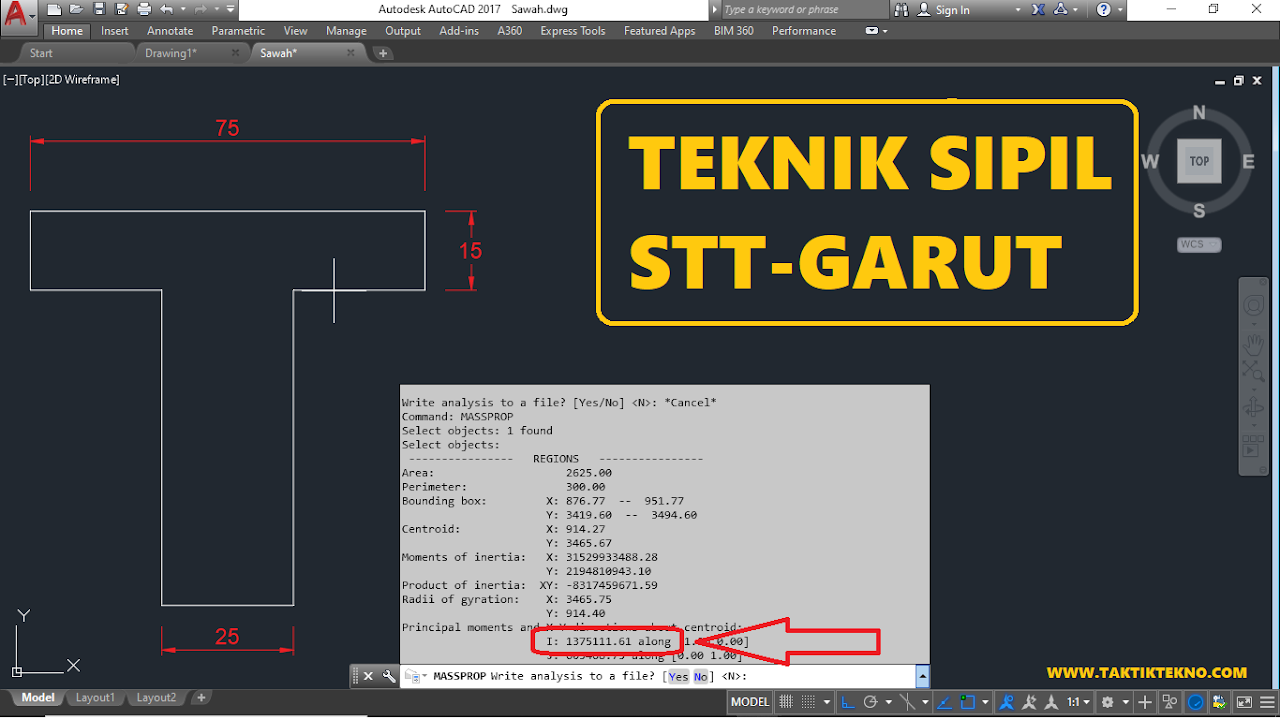
Task: Open Polar Tracking angle dropdown arrow
Action: pos(889,702)
